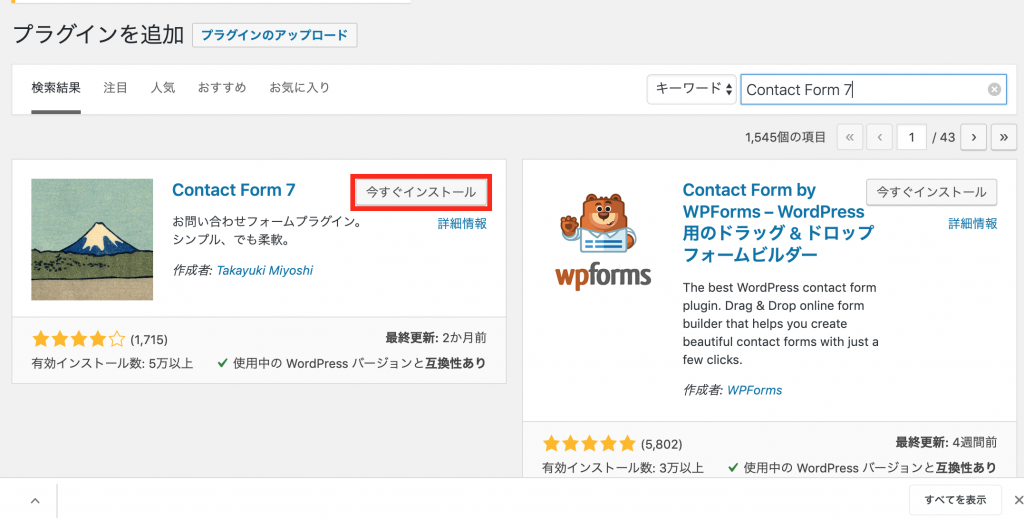Expand the download bar chevron at bottom left
Viewport: 1024px width, 519px height.
35,501
